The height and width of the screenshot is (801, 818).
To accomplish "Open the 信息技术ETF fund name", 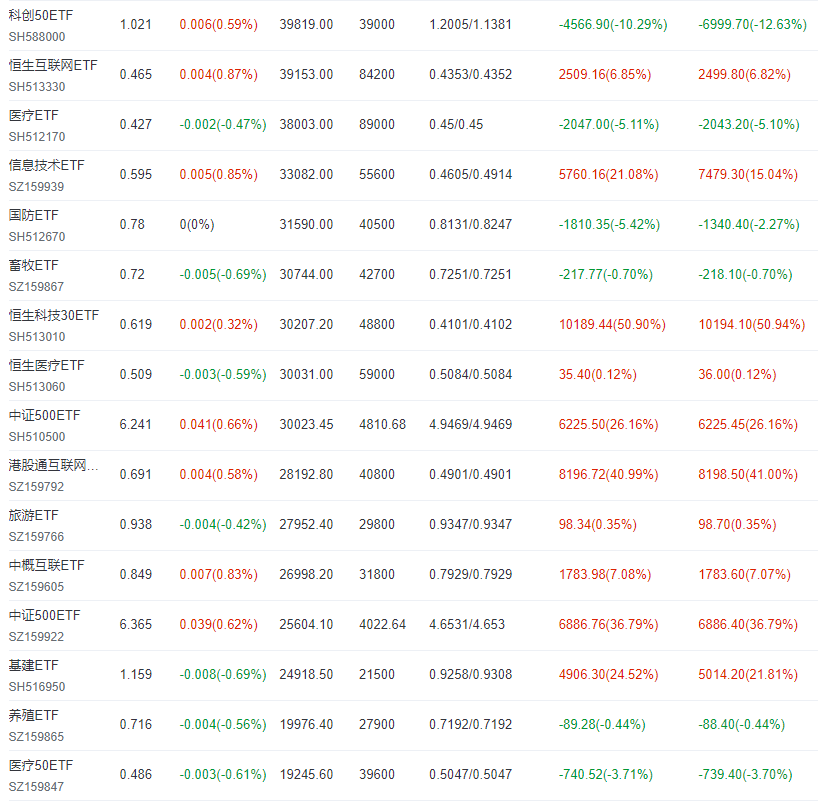I will click(x=46, y=165).
